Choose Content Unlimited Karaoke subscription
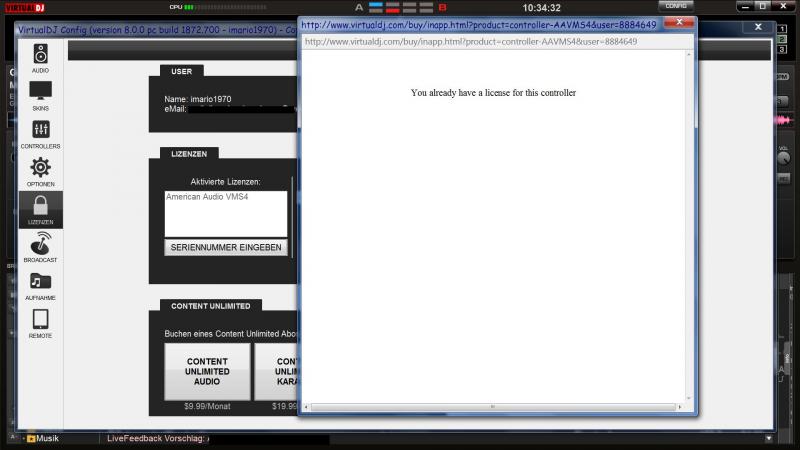 click(x=276, y=371)
